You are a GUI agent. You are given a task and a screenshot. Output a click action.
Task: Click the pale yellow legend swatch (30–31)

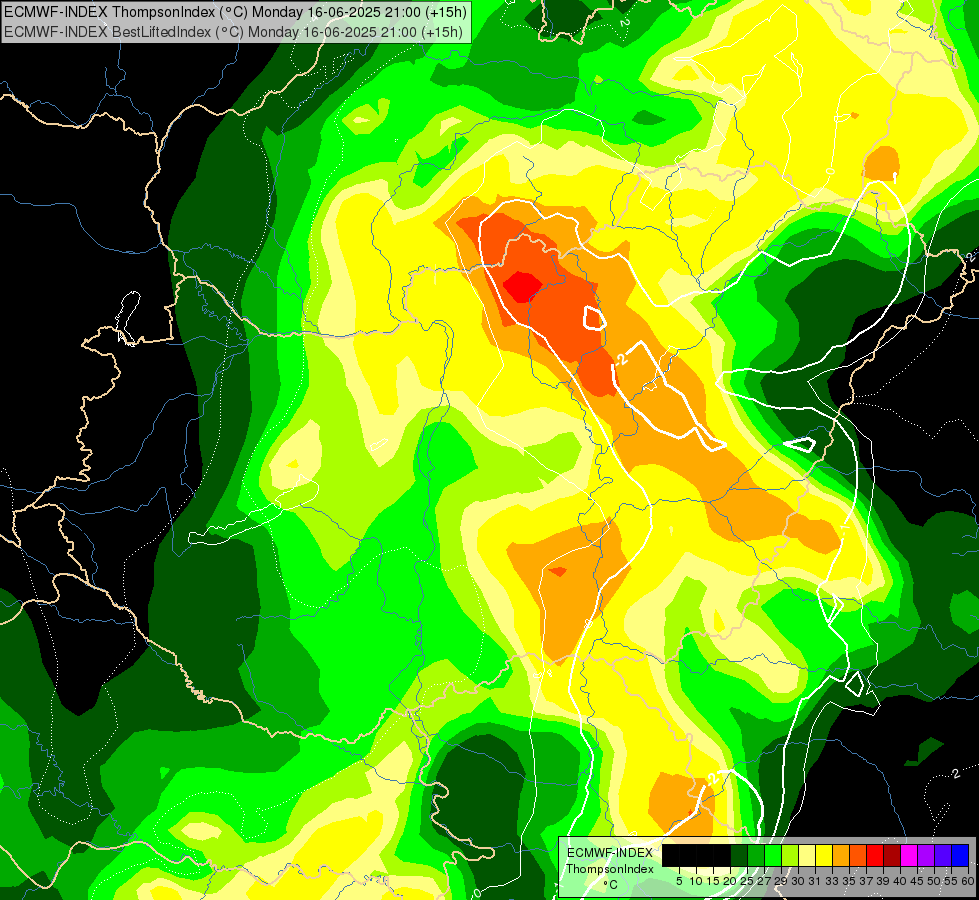pos(807,855)
